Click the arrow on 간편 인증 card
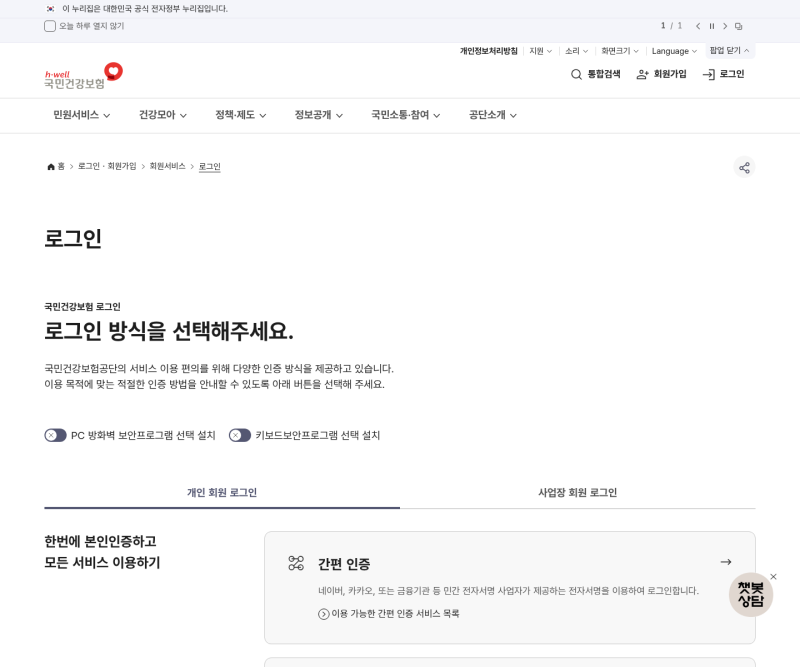 pyautogui.click(x=726, y=562)
